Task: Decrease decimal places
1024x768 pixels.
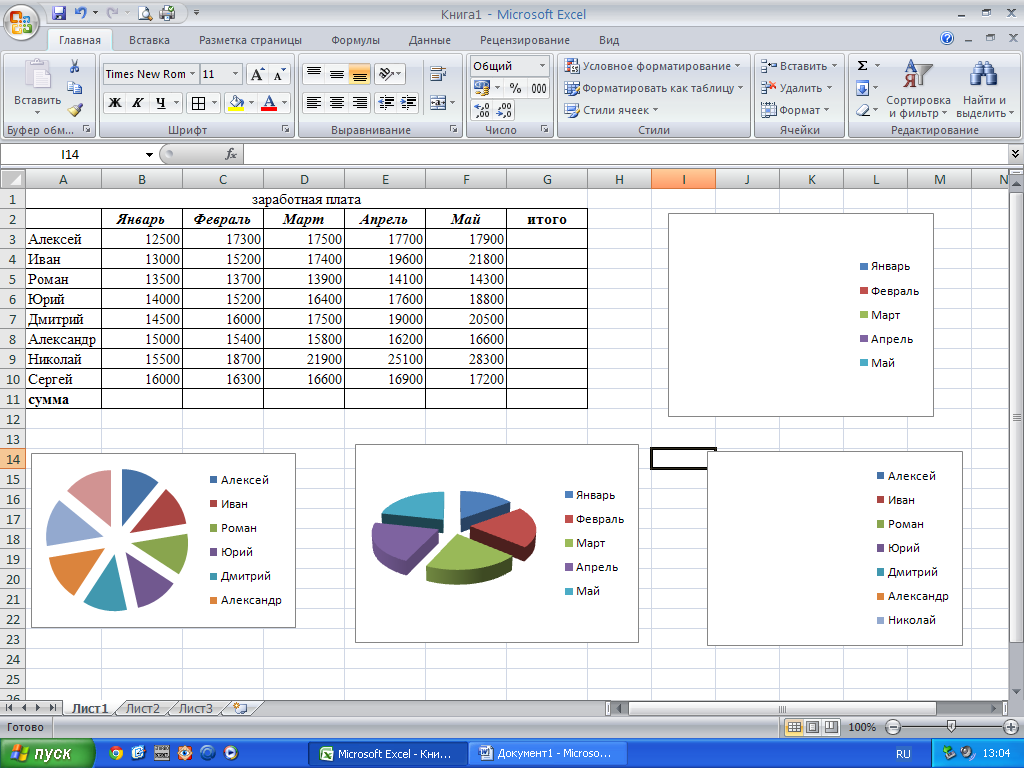Action: coord(504,110)
